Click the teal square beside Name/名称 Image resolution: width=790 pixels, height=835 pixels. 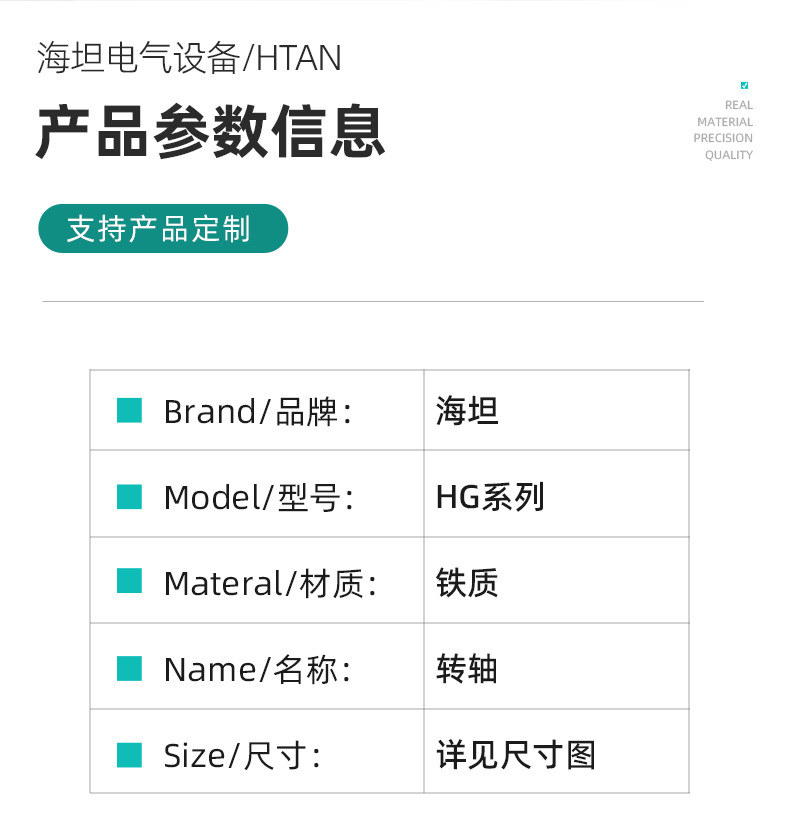pyautogui.click(x=129, y=668)
